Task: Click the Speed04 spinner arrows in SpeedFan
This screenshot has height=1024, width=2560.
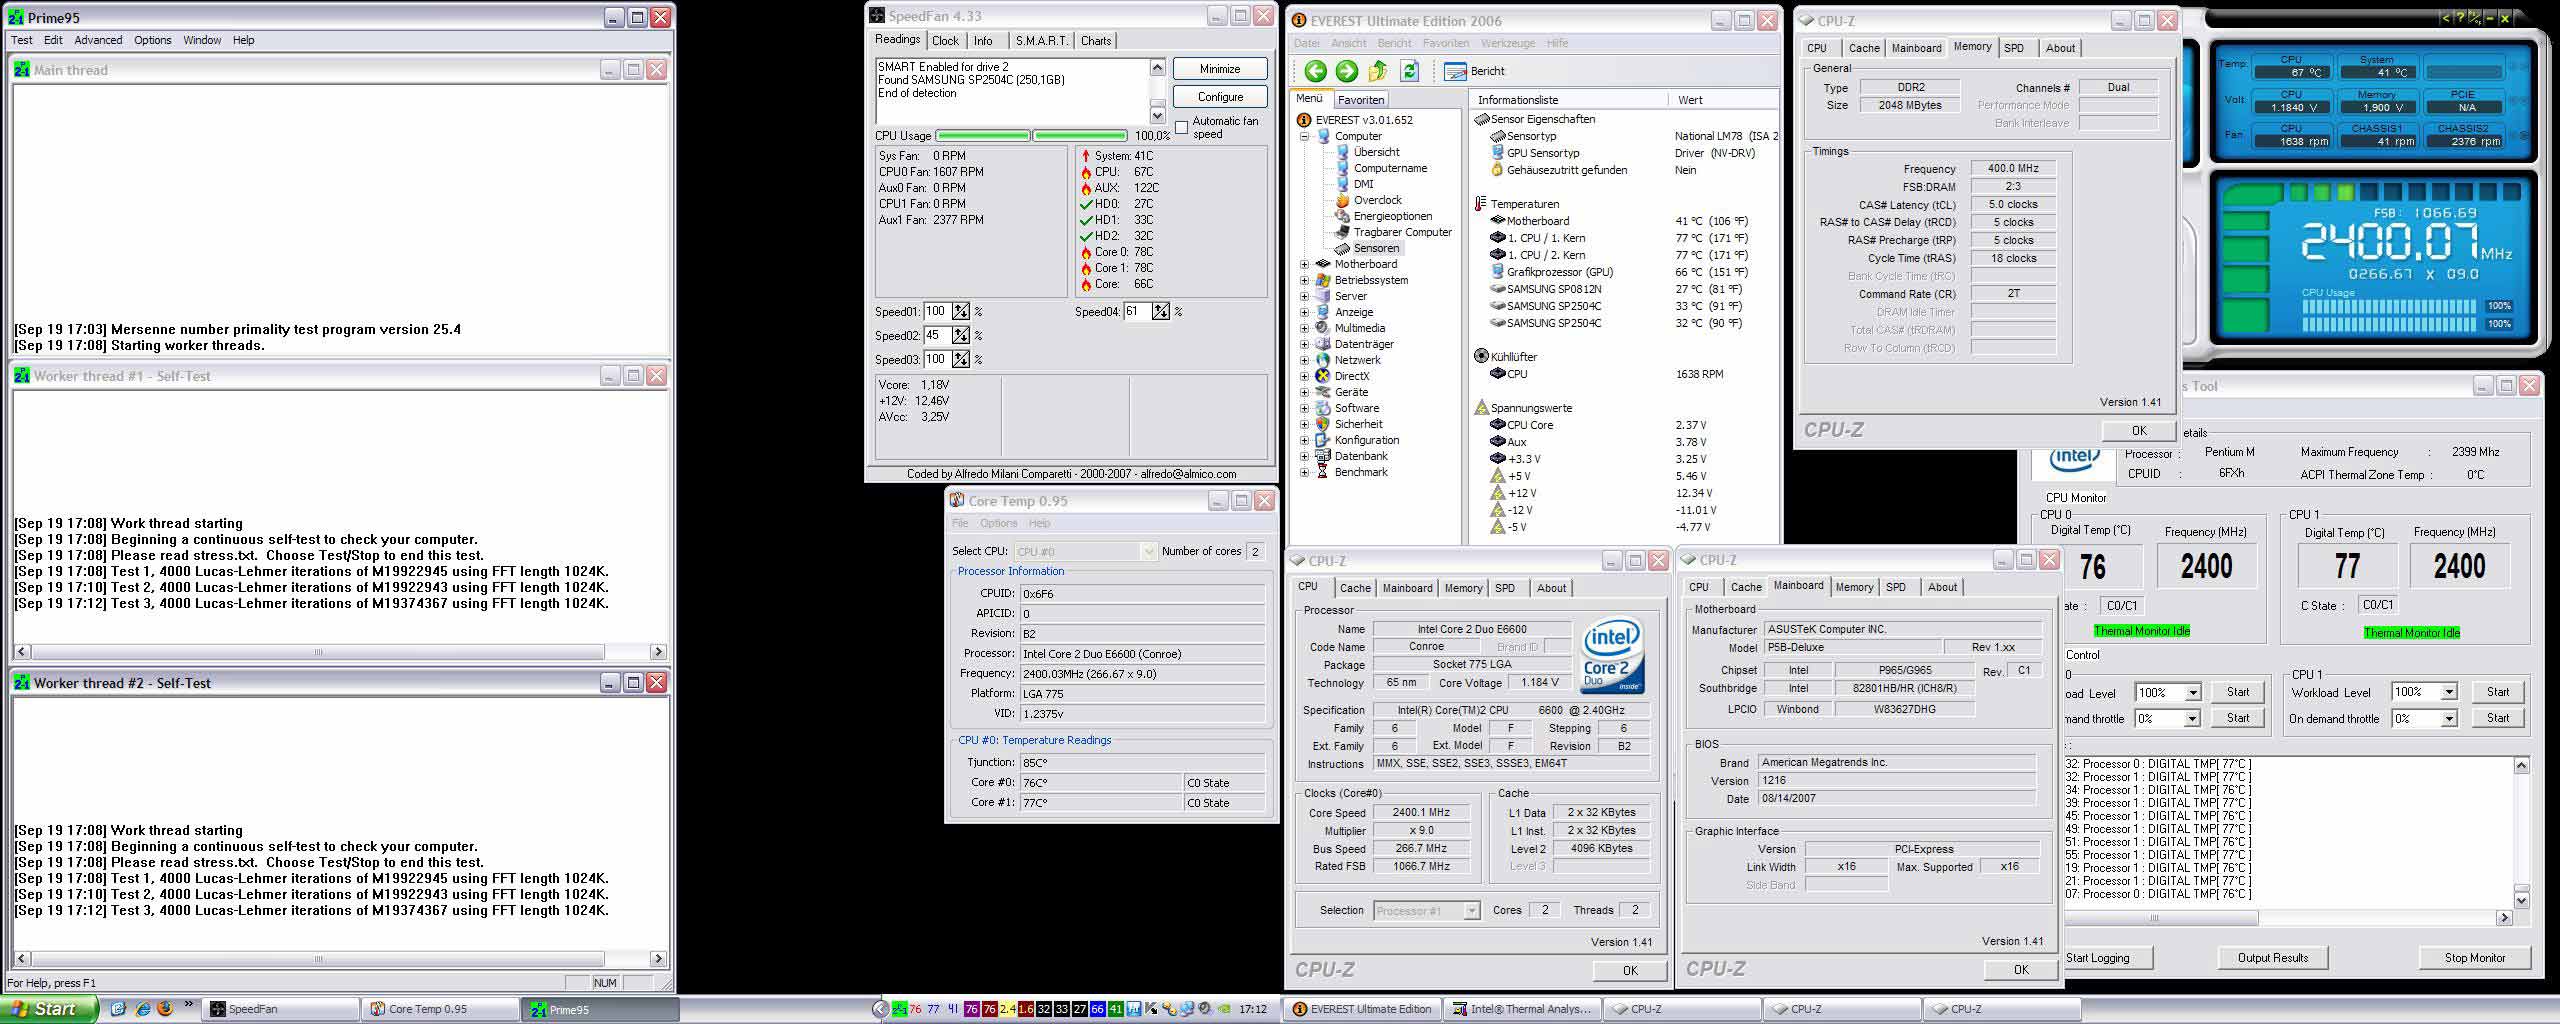Action: coord(1160,311)
